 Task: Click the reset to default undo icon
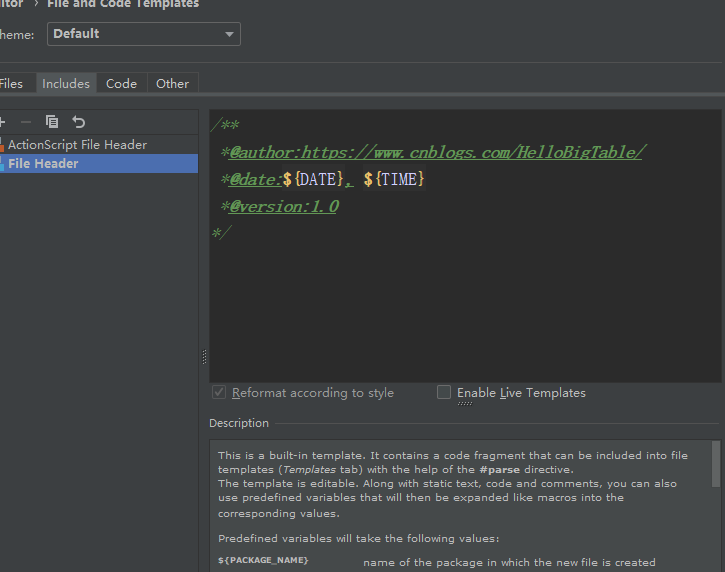pos(79,122)
